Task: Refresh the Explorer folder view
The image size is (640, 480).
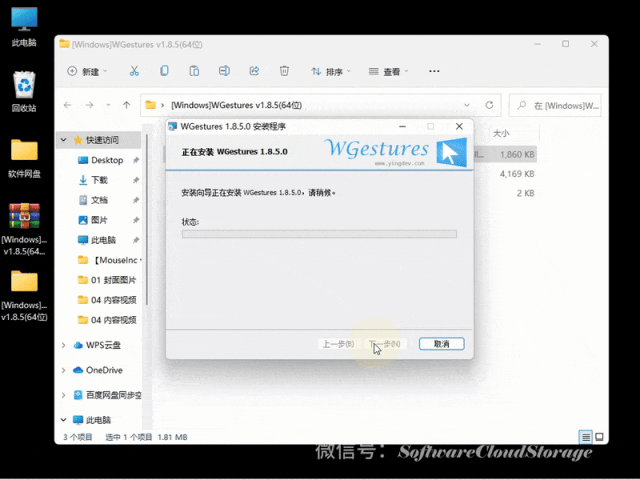Action: pyautogui.click(x=489, y=105)
